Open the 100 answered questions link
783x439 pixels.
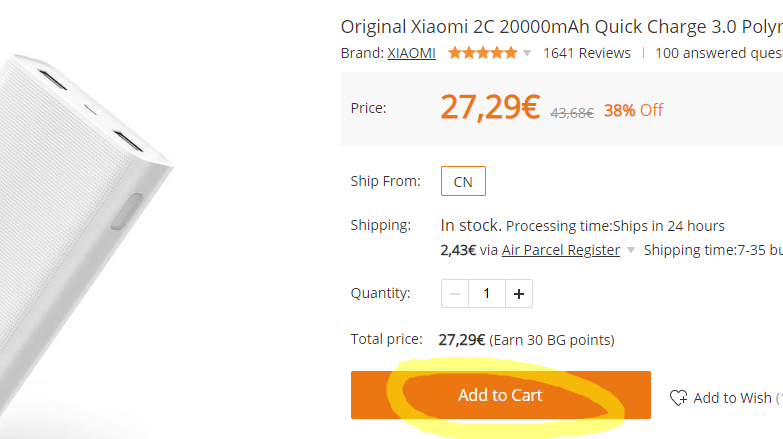pos(718,53)
